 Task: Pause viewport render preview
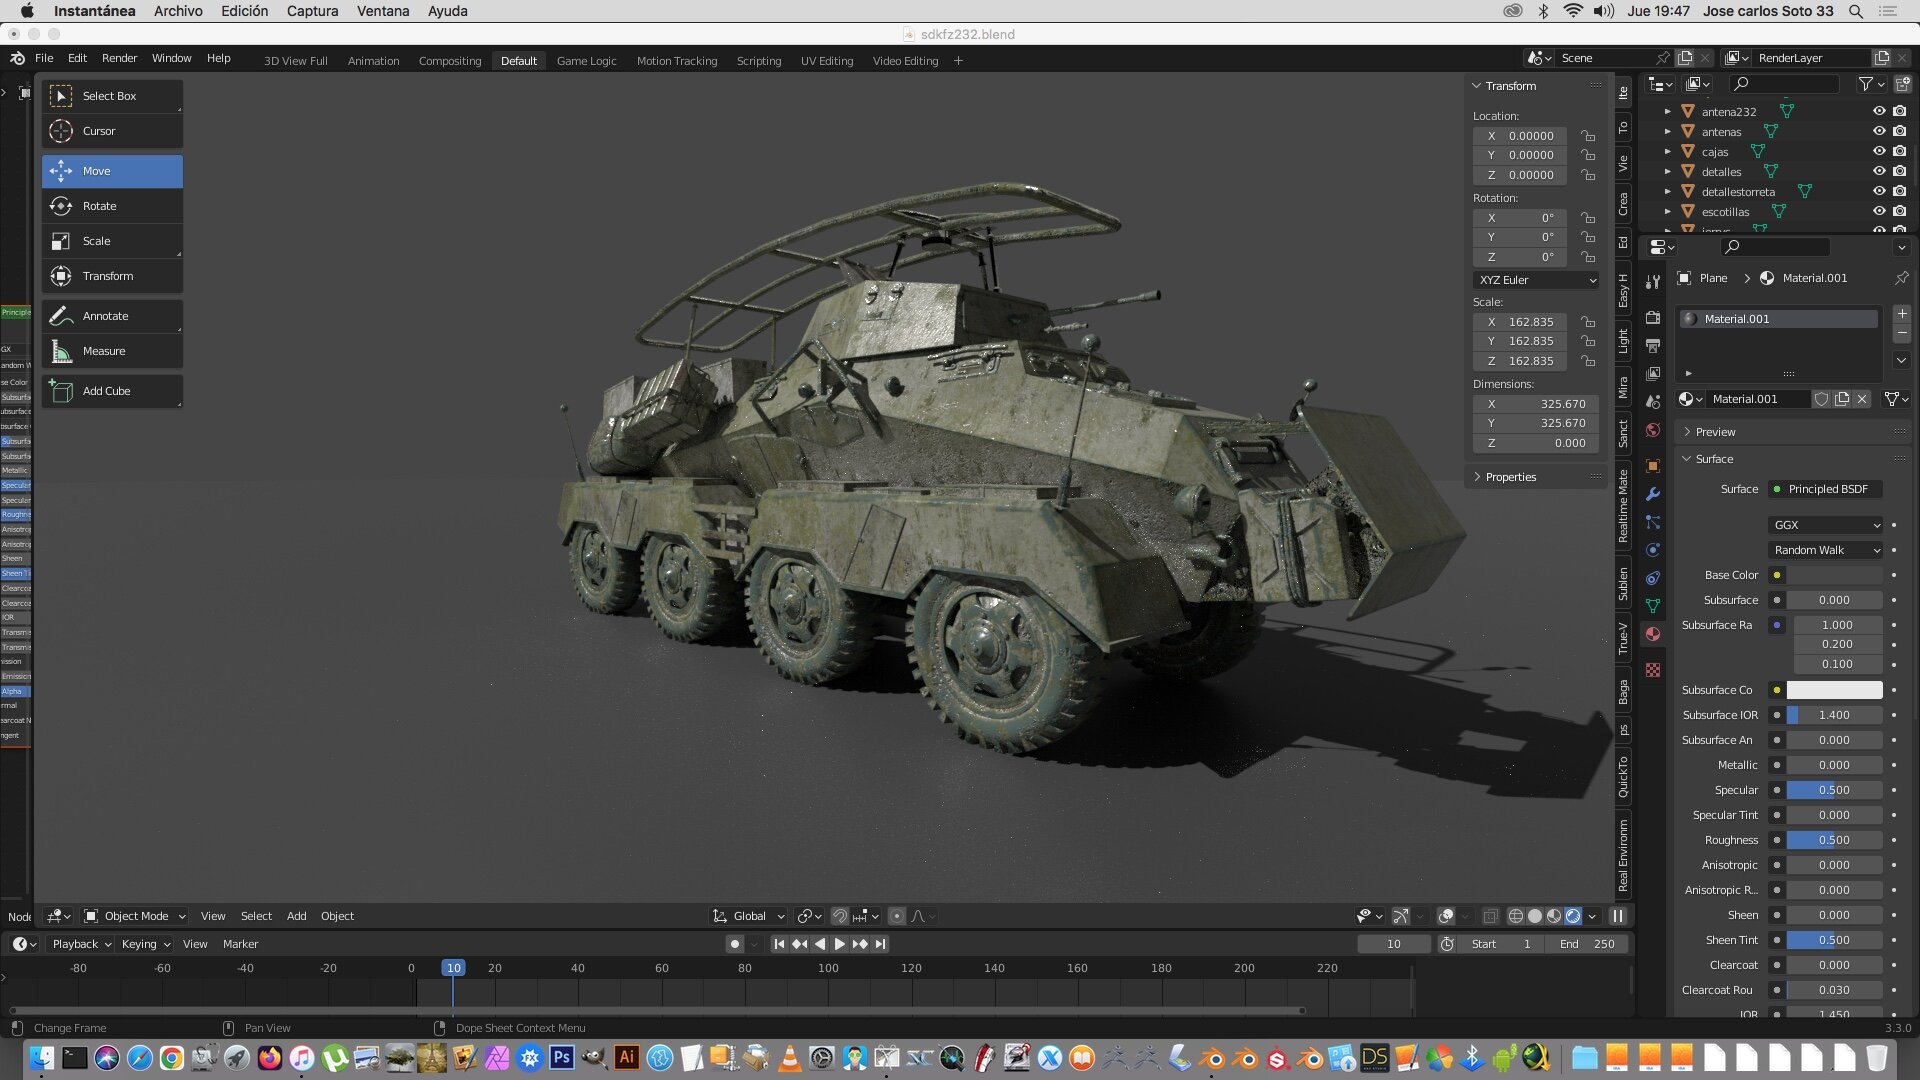1618,916
